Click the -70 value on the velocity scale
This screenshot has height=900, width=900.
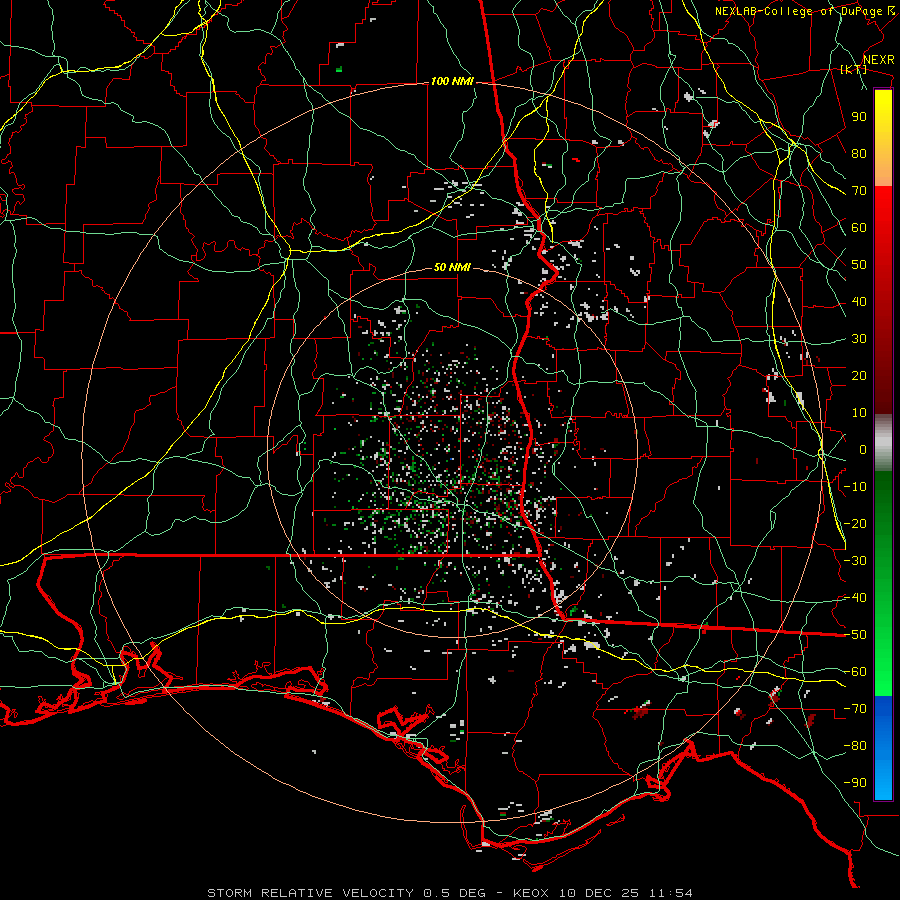(855, 709)
